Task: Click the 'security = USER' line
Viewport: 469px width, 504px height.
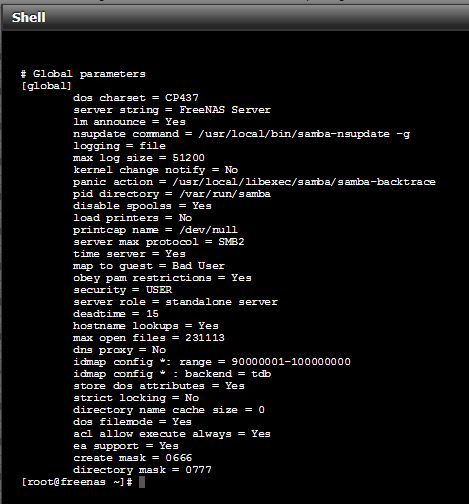Action: [123, 290]
